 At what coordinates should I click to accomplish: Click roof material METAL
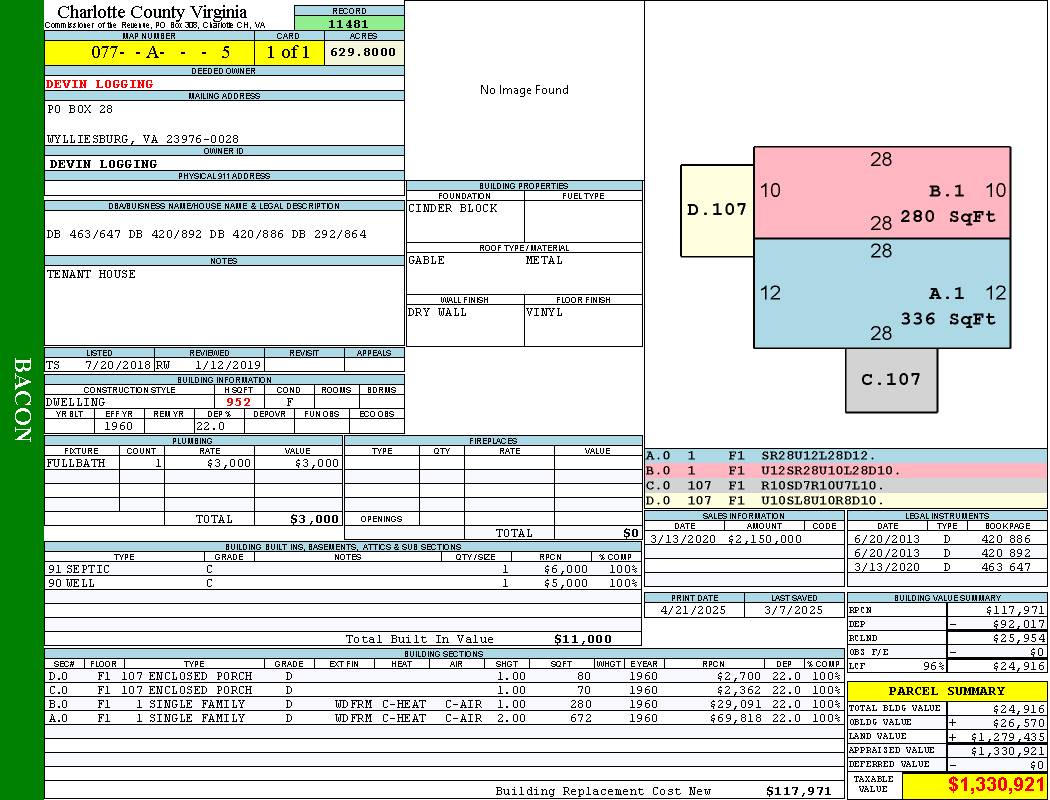tap(544, 260)
